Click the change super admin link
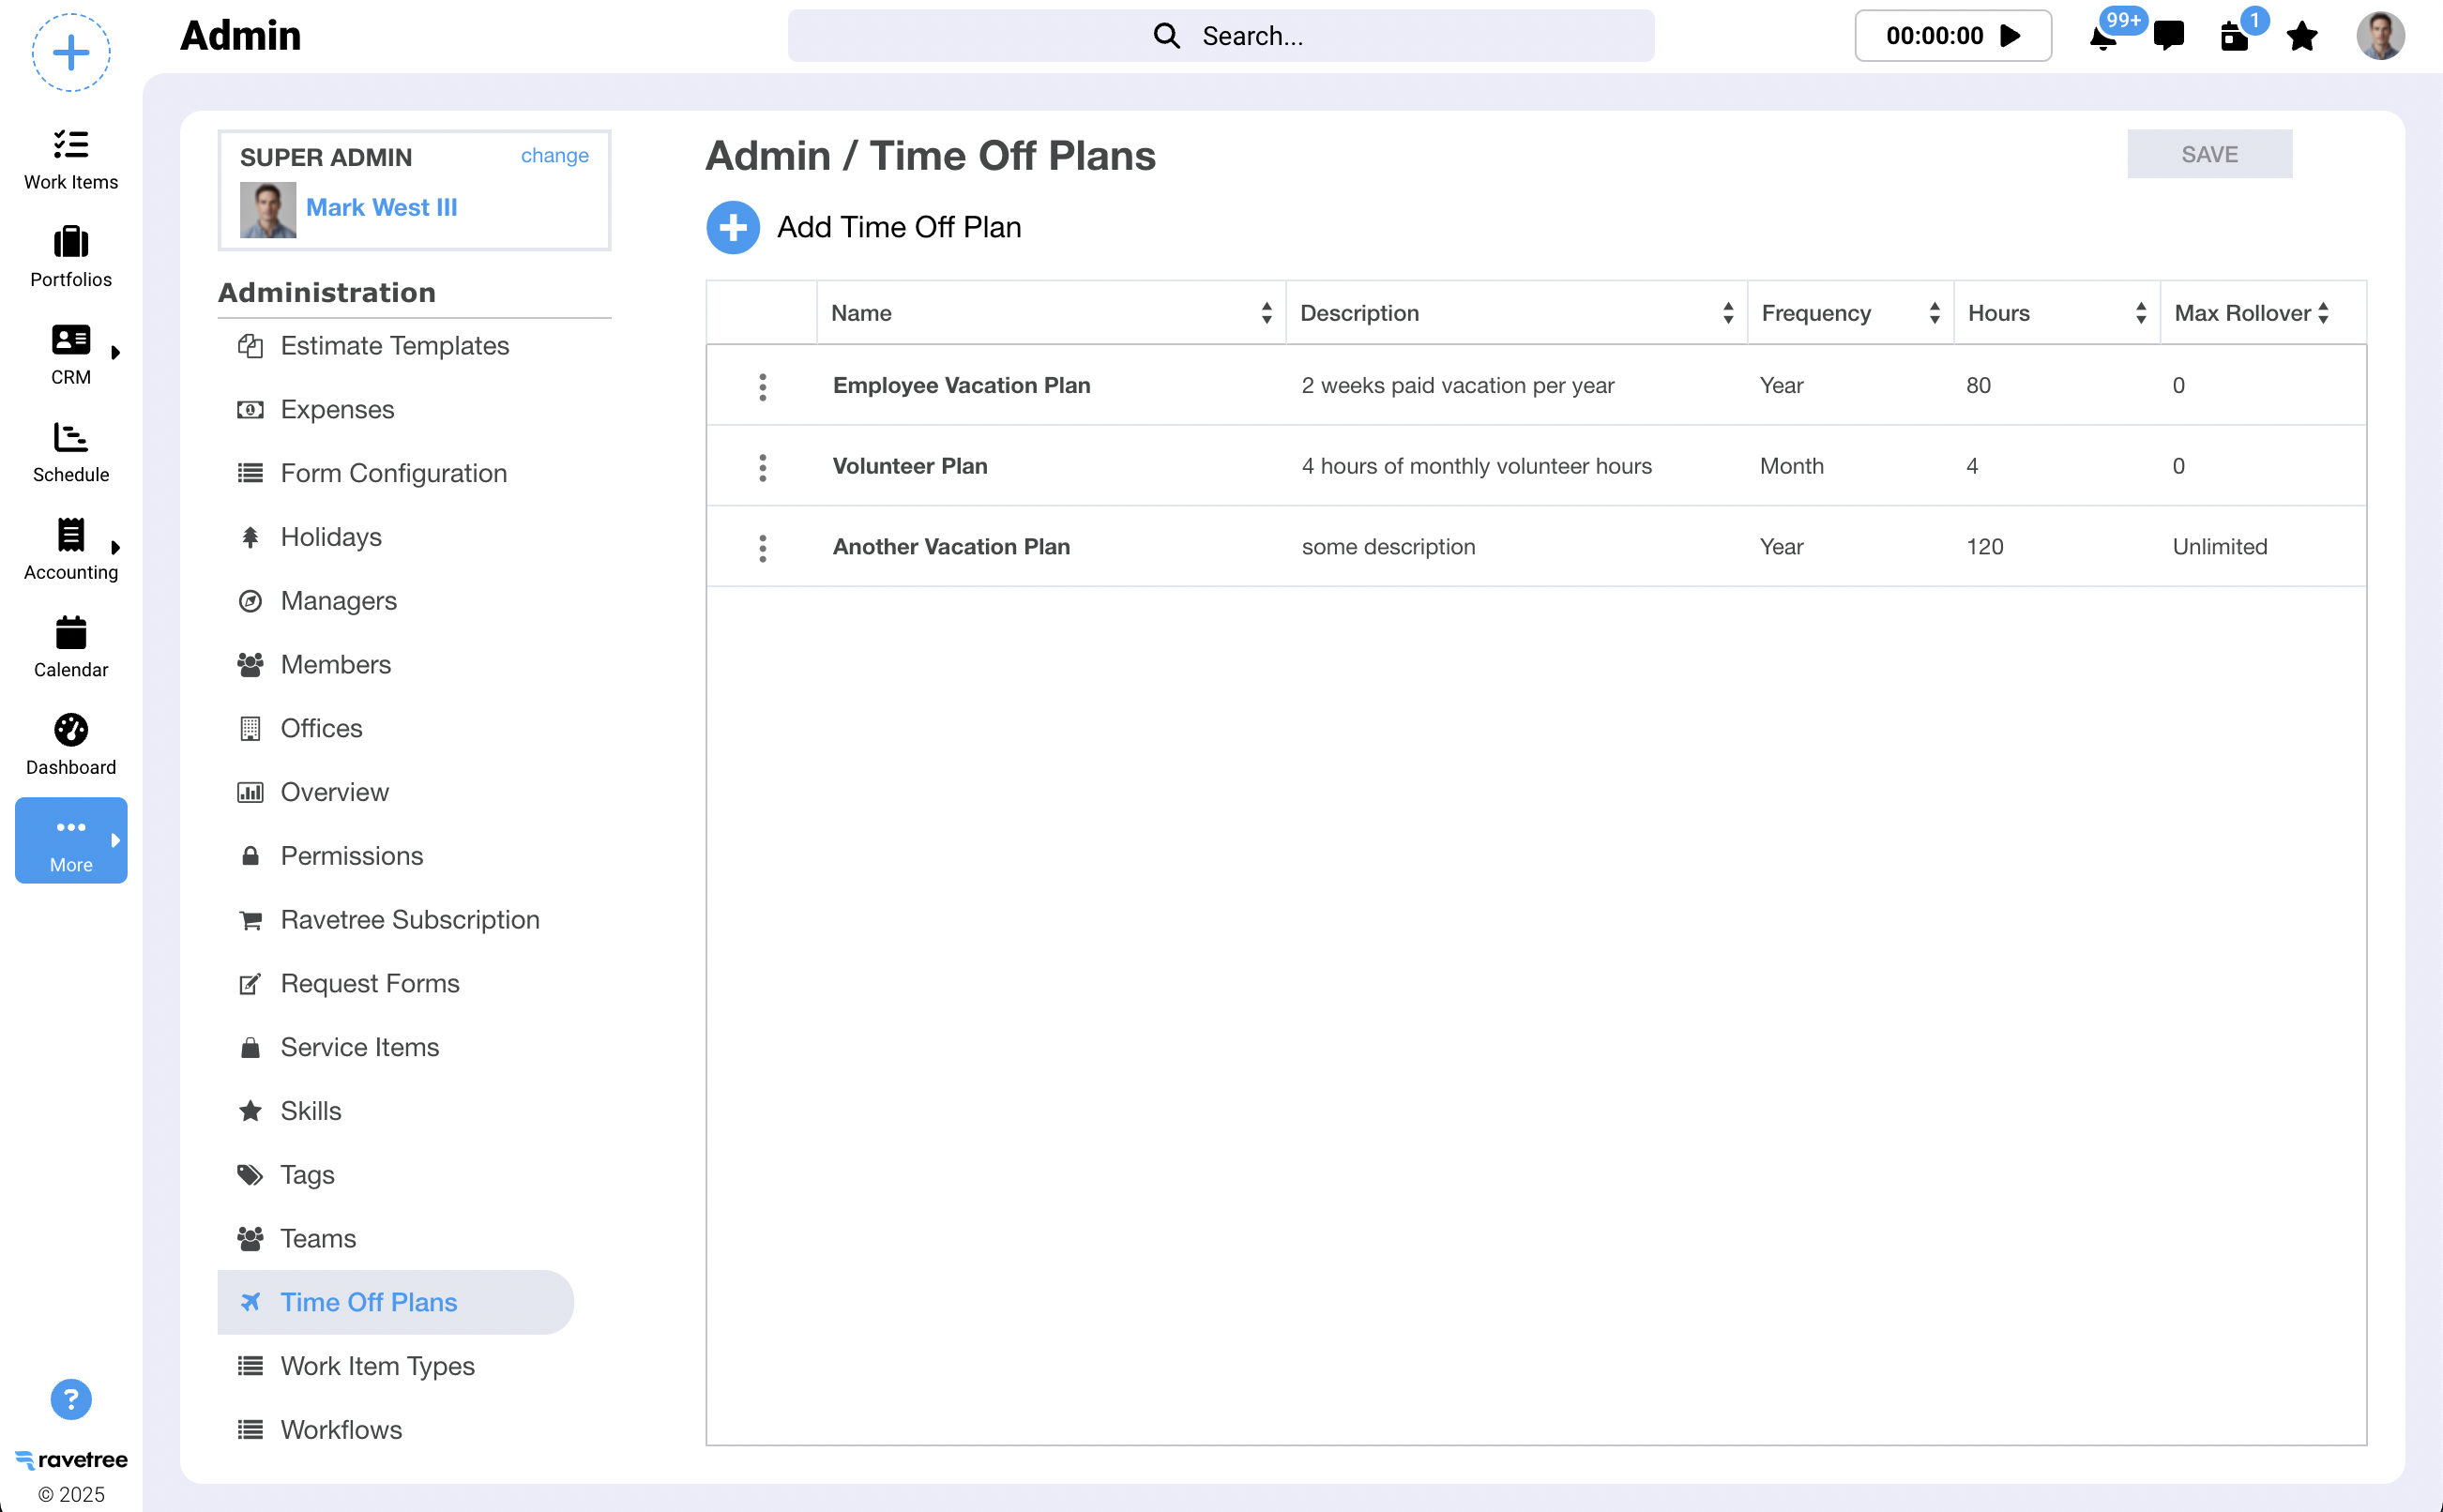 pyautogui.click(x=554, y=155)
